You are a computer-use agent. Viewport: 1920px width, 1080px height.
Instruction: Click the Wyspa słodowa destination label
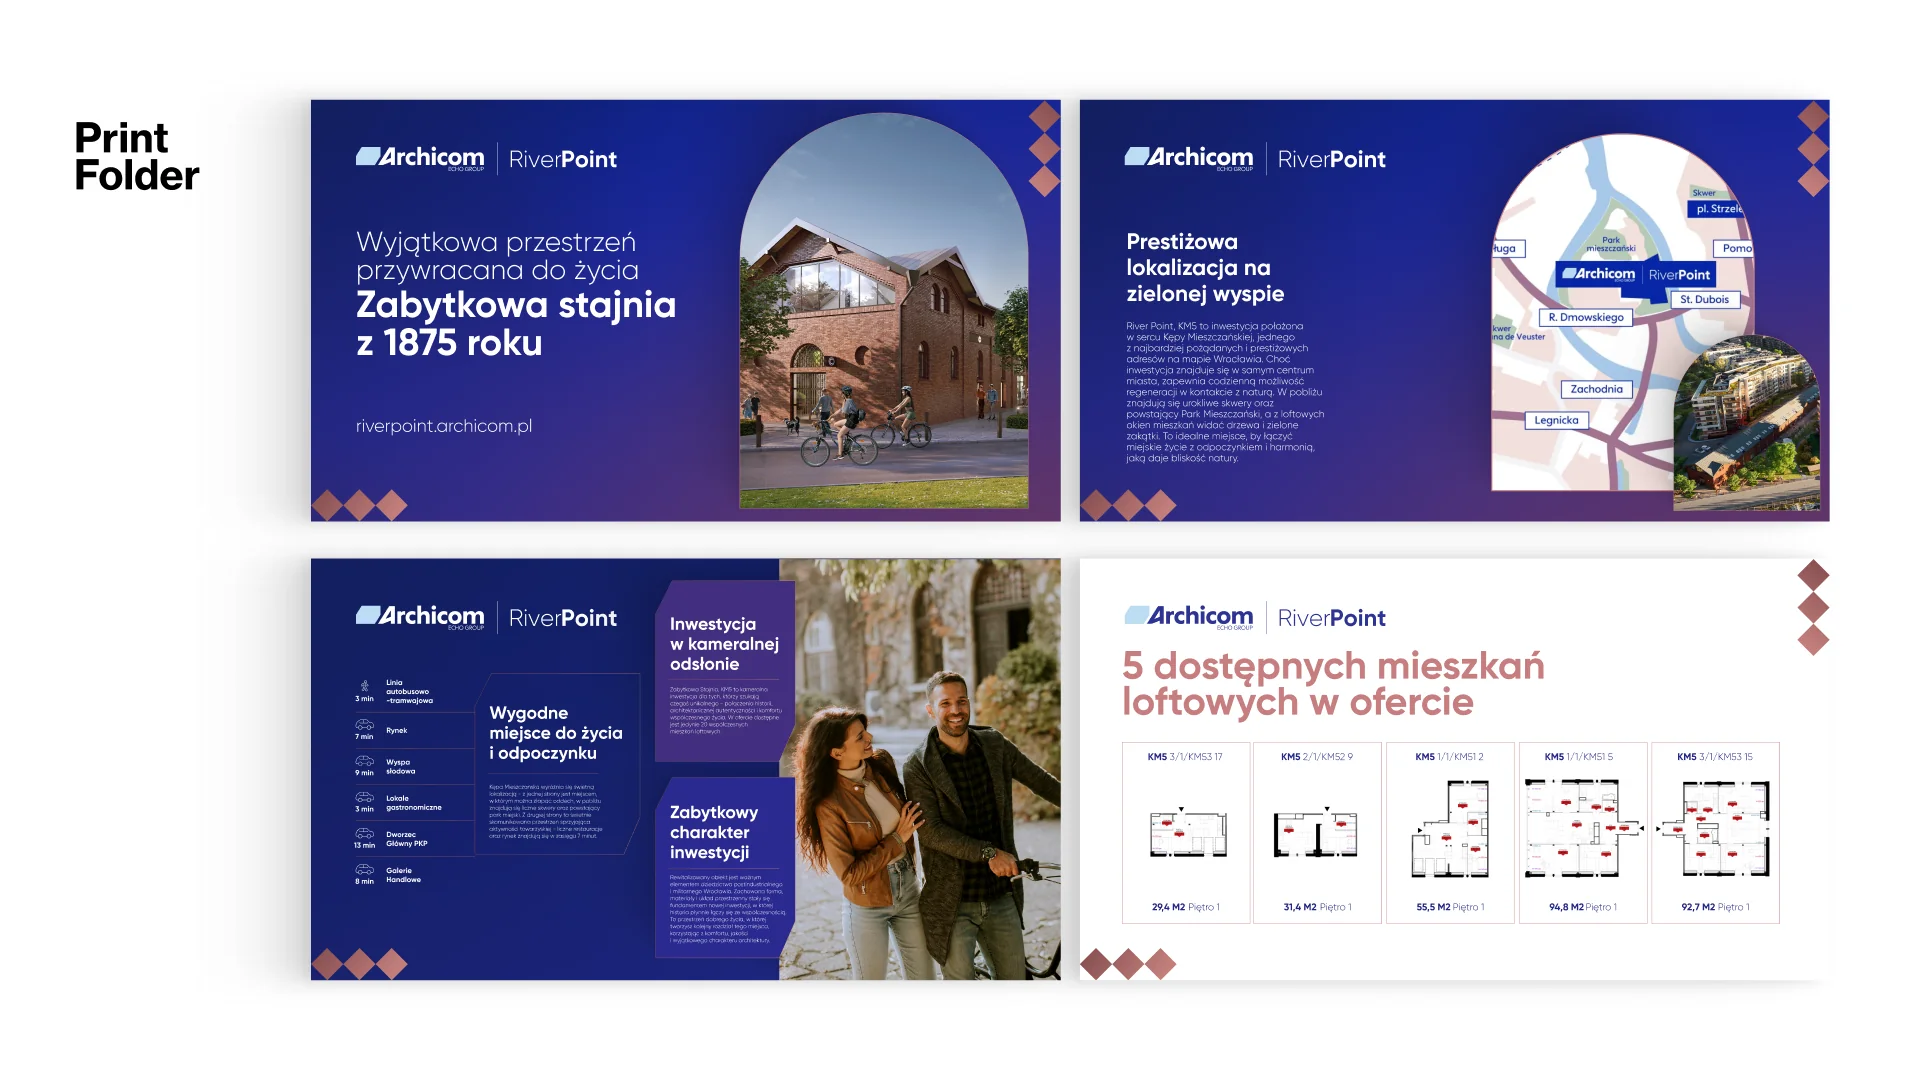coord(401,767)
